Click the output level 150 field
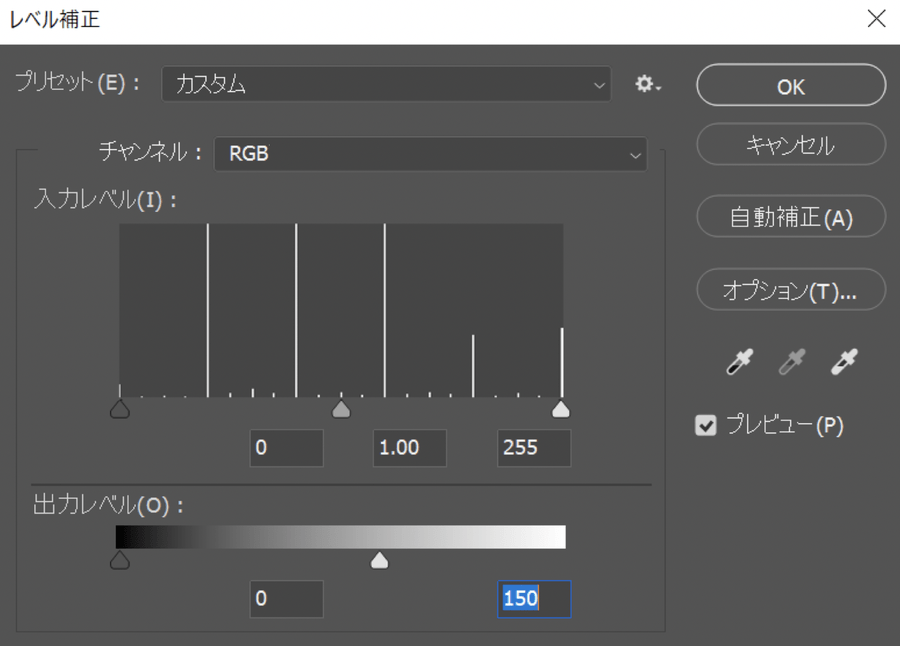 (534, 599)
